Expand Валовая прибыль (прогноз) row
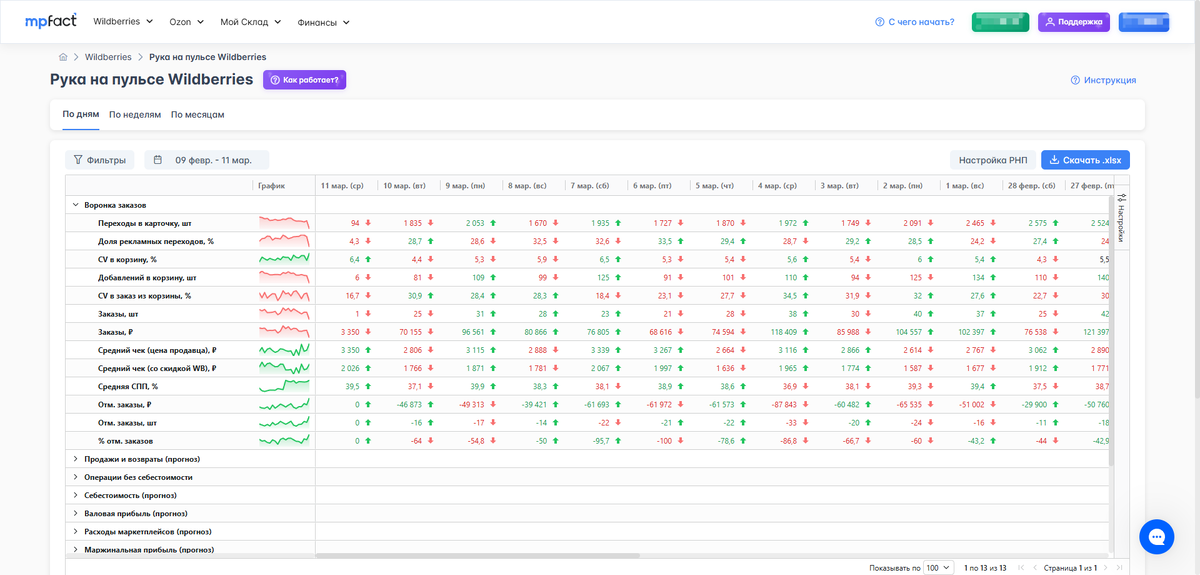Image resolution: width=1200 pixels, height=575 pixels. coord(75,513)
